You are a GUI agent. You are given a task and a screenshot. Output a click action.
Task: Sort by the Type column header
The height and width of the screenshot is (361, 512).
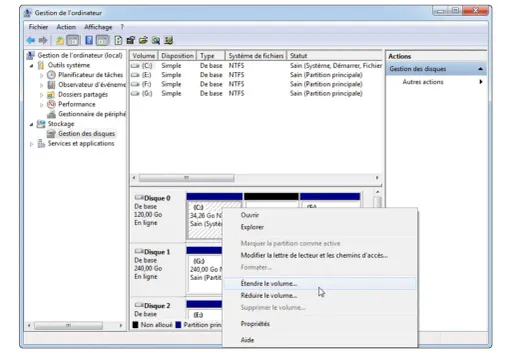[x=211, y=56]
